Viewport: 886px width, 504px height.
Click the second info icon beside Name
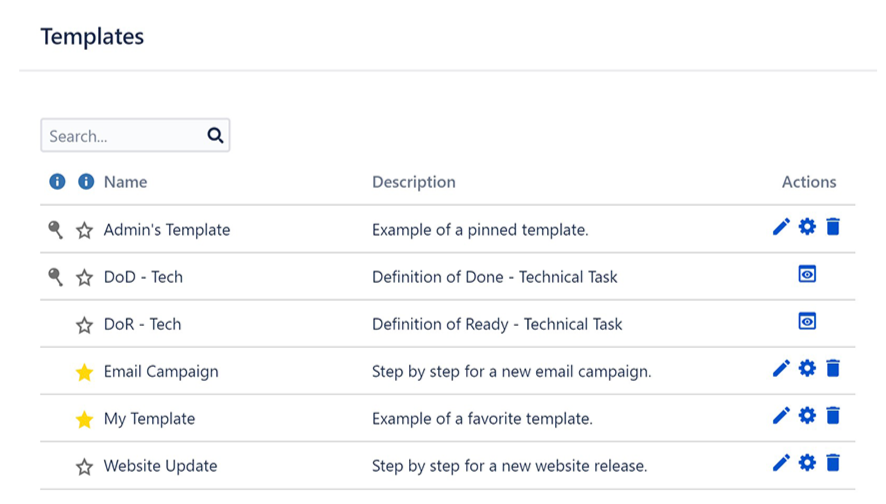[86, 182]
